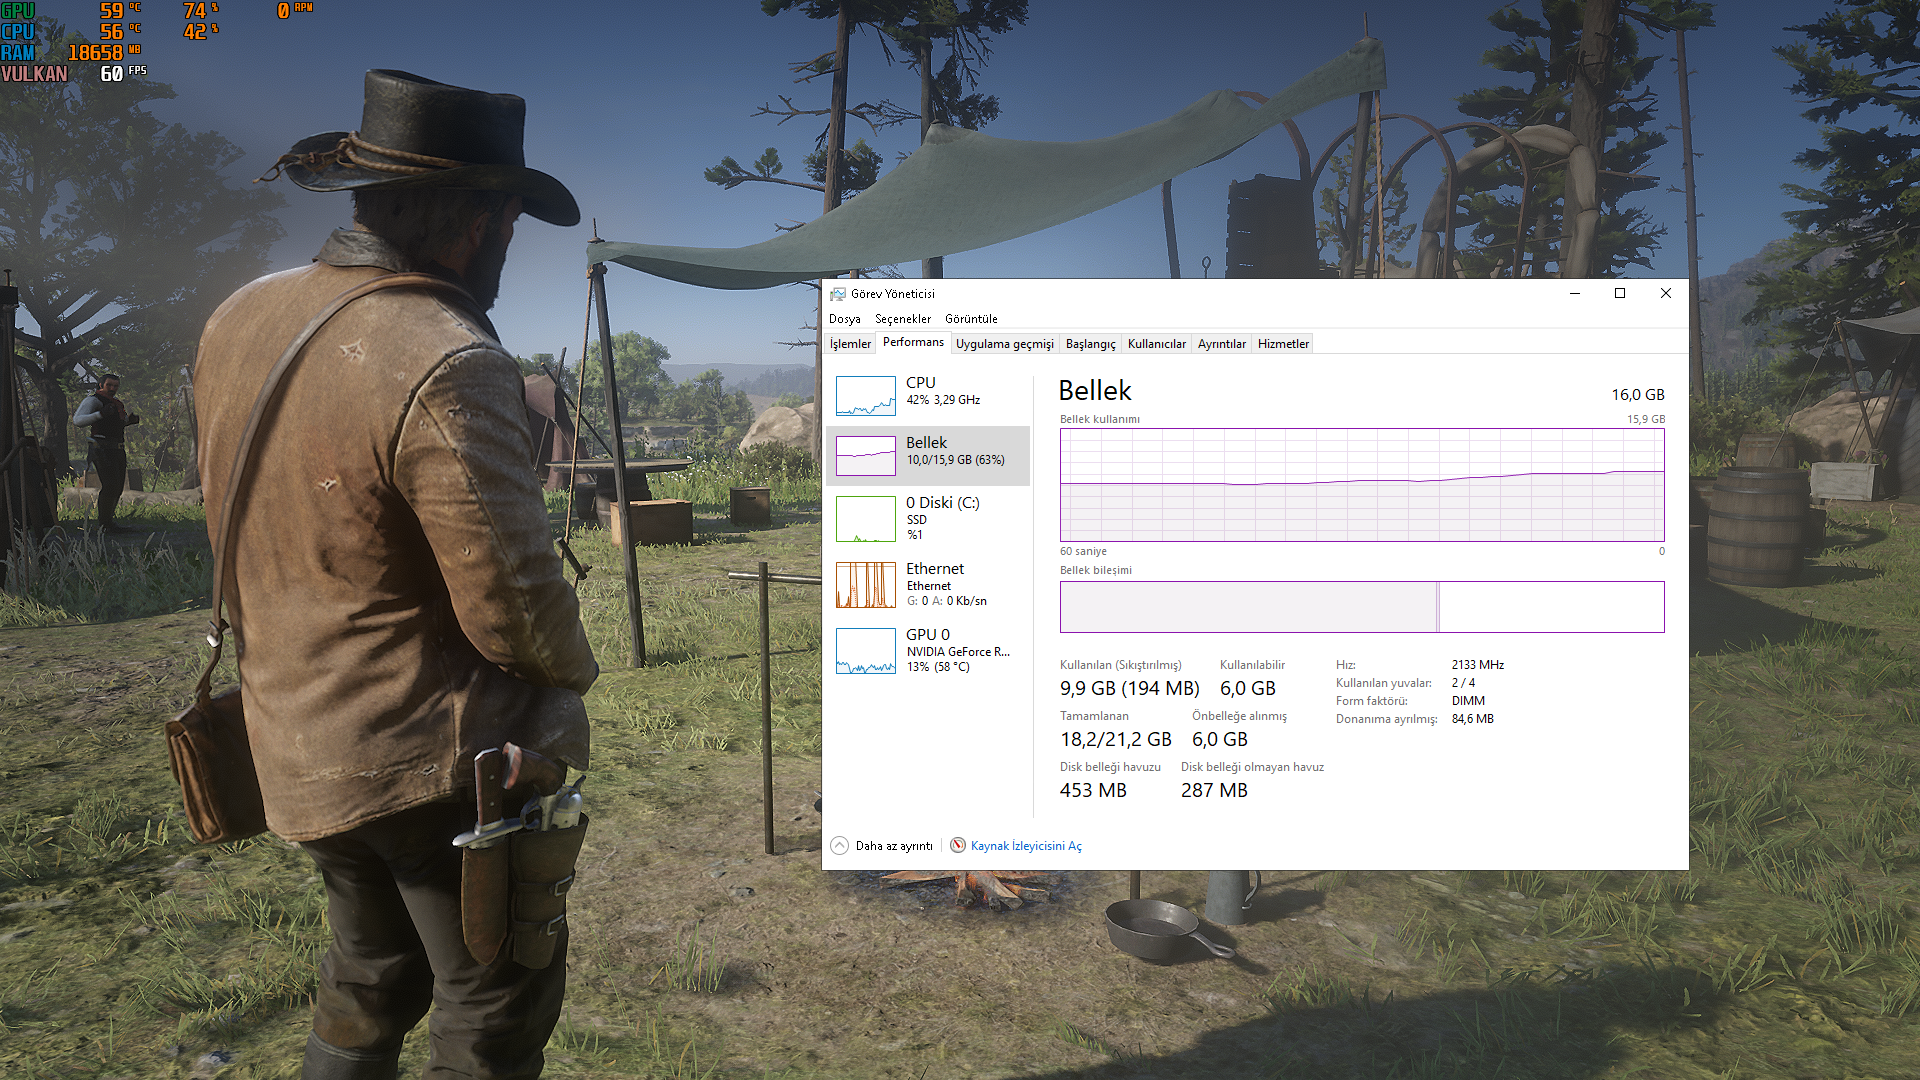The height and width of the screenshot is (1080, 1920).
Task: Switch to the Ayrıntılar tab
Action: (1221, 344)
